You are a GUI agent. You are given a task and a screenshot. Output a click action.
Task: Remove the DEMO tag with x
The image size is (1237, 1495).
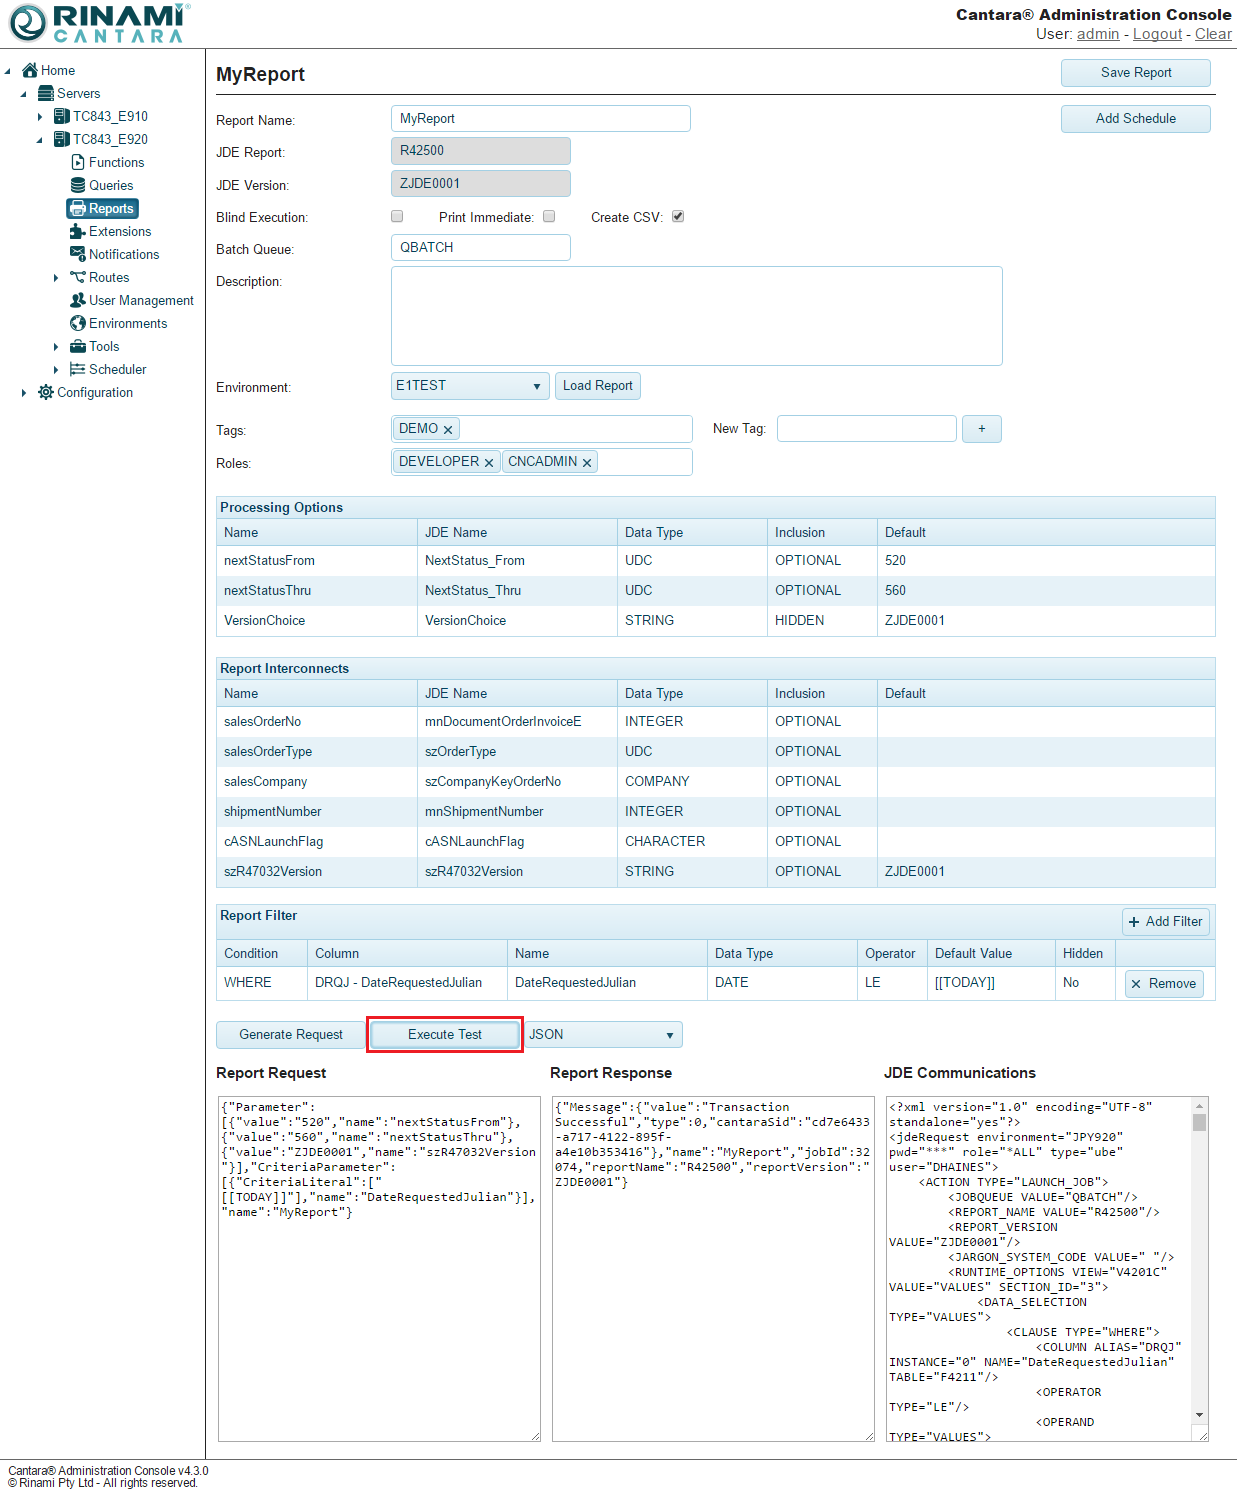point(448,430)
